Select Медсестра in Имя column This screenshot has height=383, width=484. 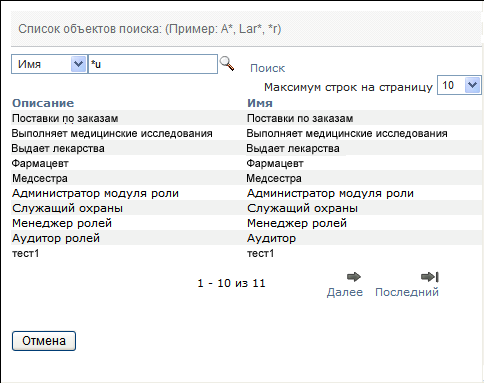(x=274, y=178)
